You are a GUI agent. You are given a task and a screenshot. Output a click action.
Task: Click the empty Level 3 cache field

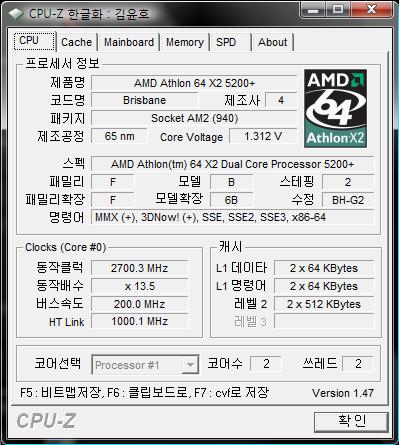coord(324,321)
